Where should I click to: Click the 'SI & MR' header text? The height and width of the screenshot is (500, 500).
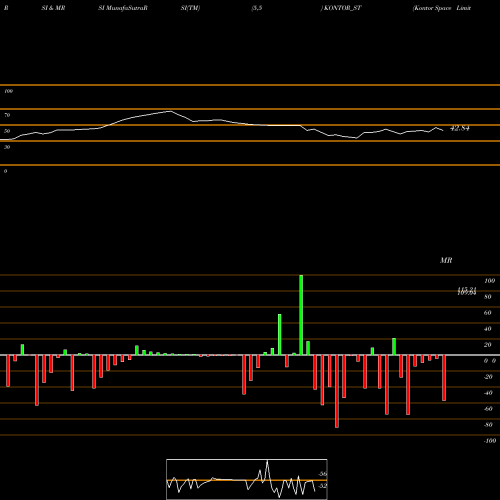pyautogui.click(x=53, y=8)
